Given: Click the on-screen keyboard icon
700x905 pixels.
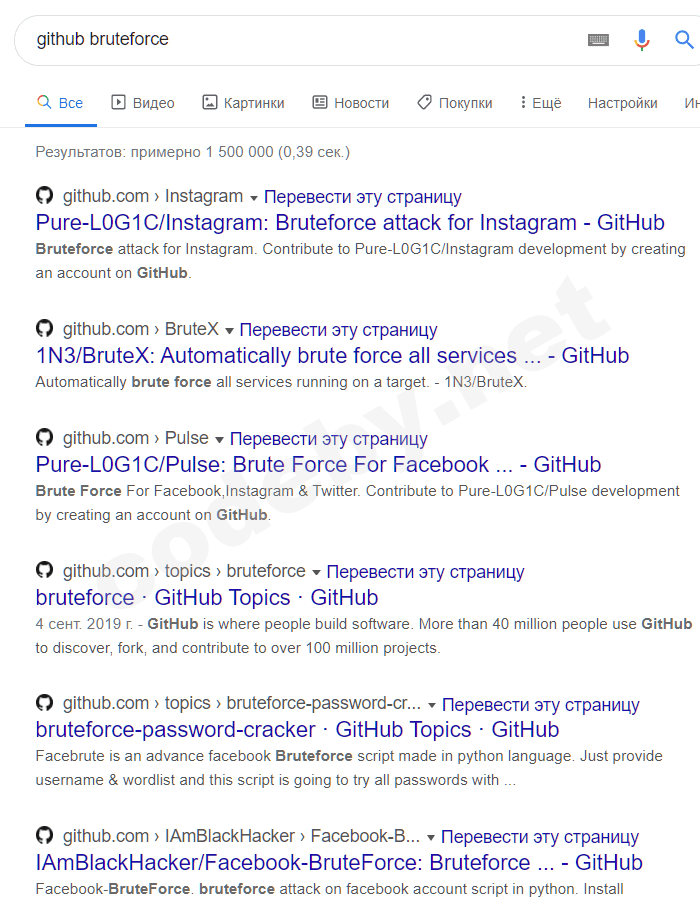Looking at the screenshot, I should pyautogui.click(x=598, y=40).
